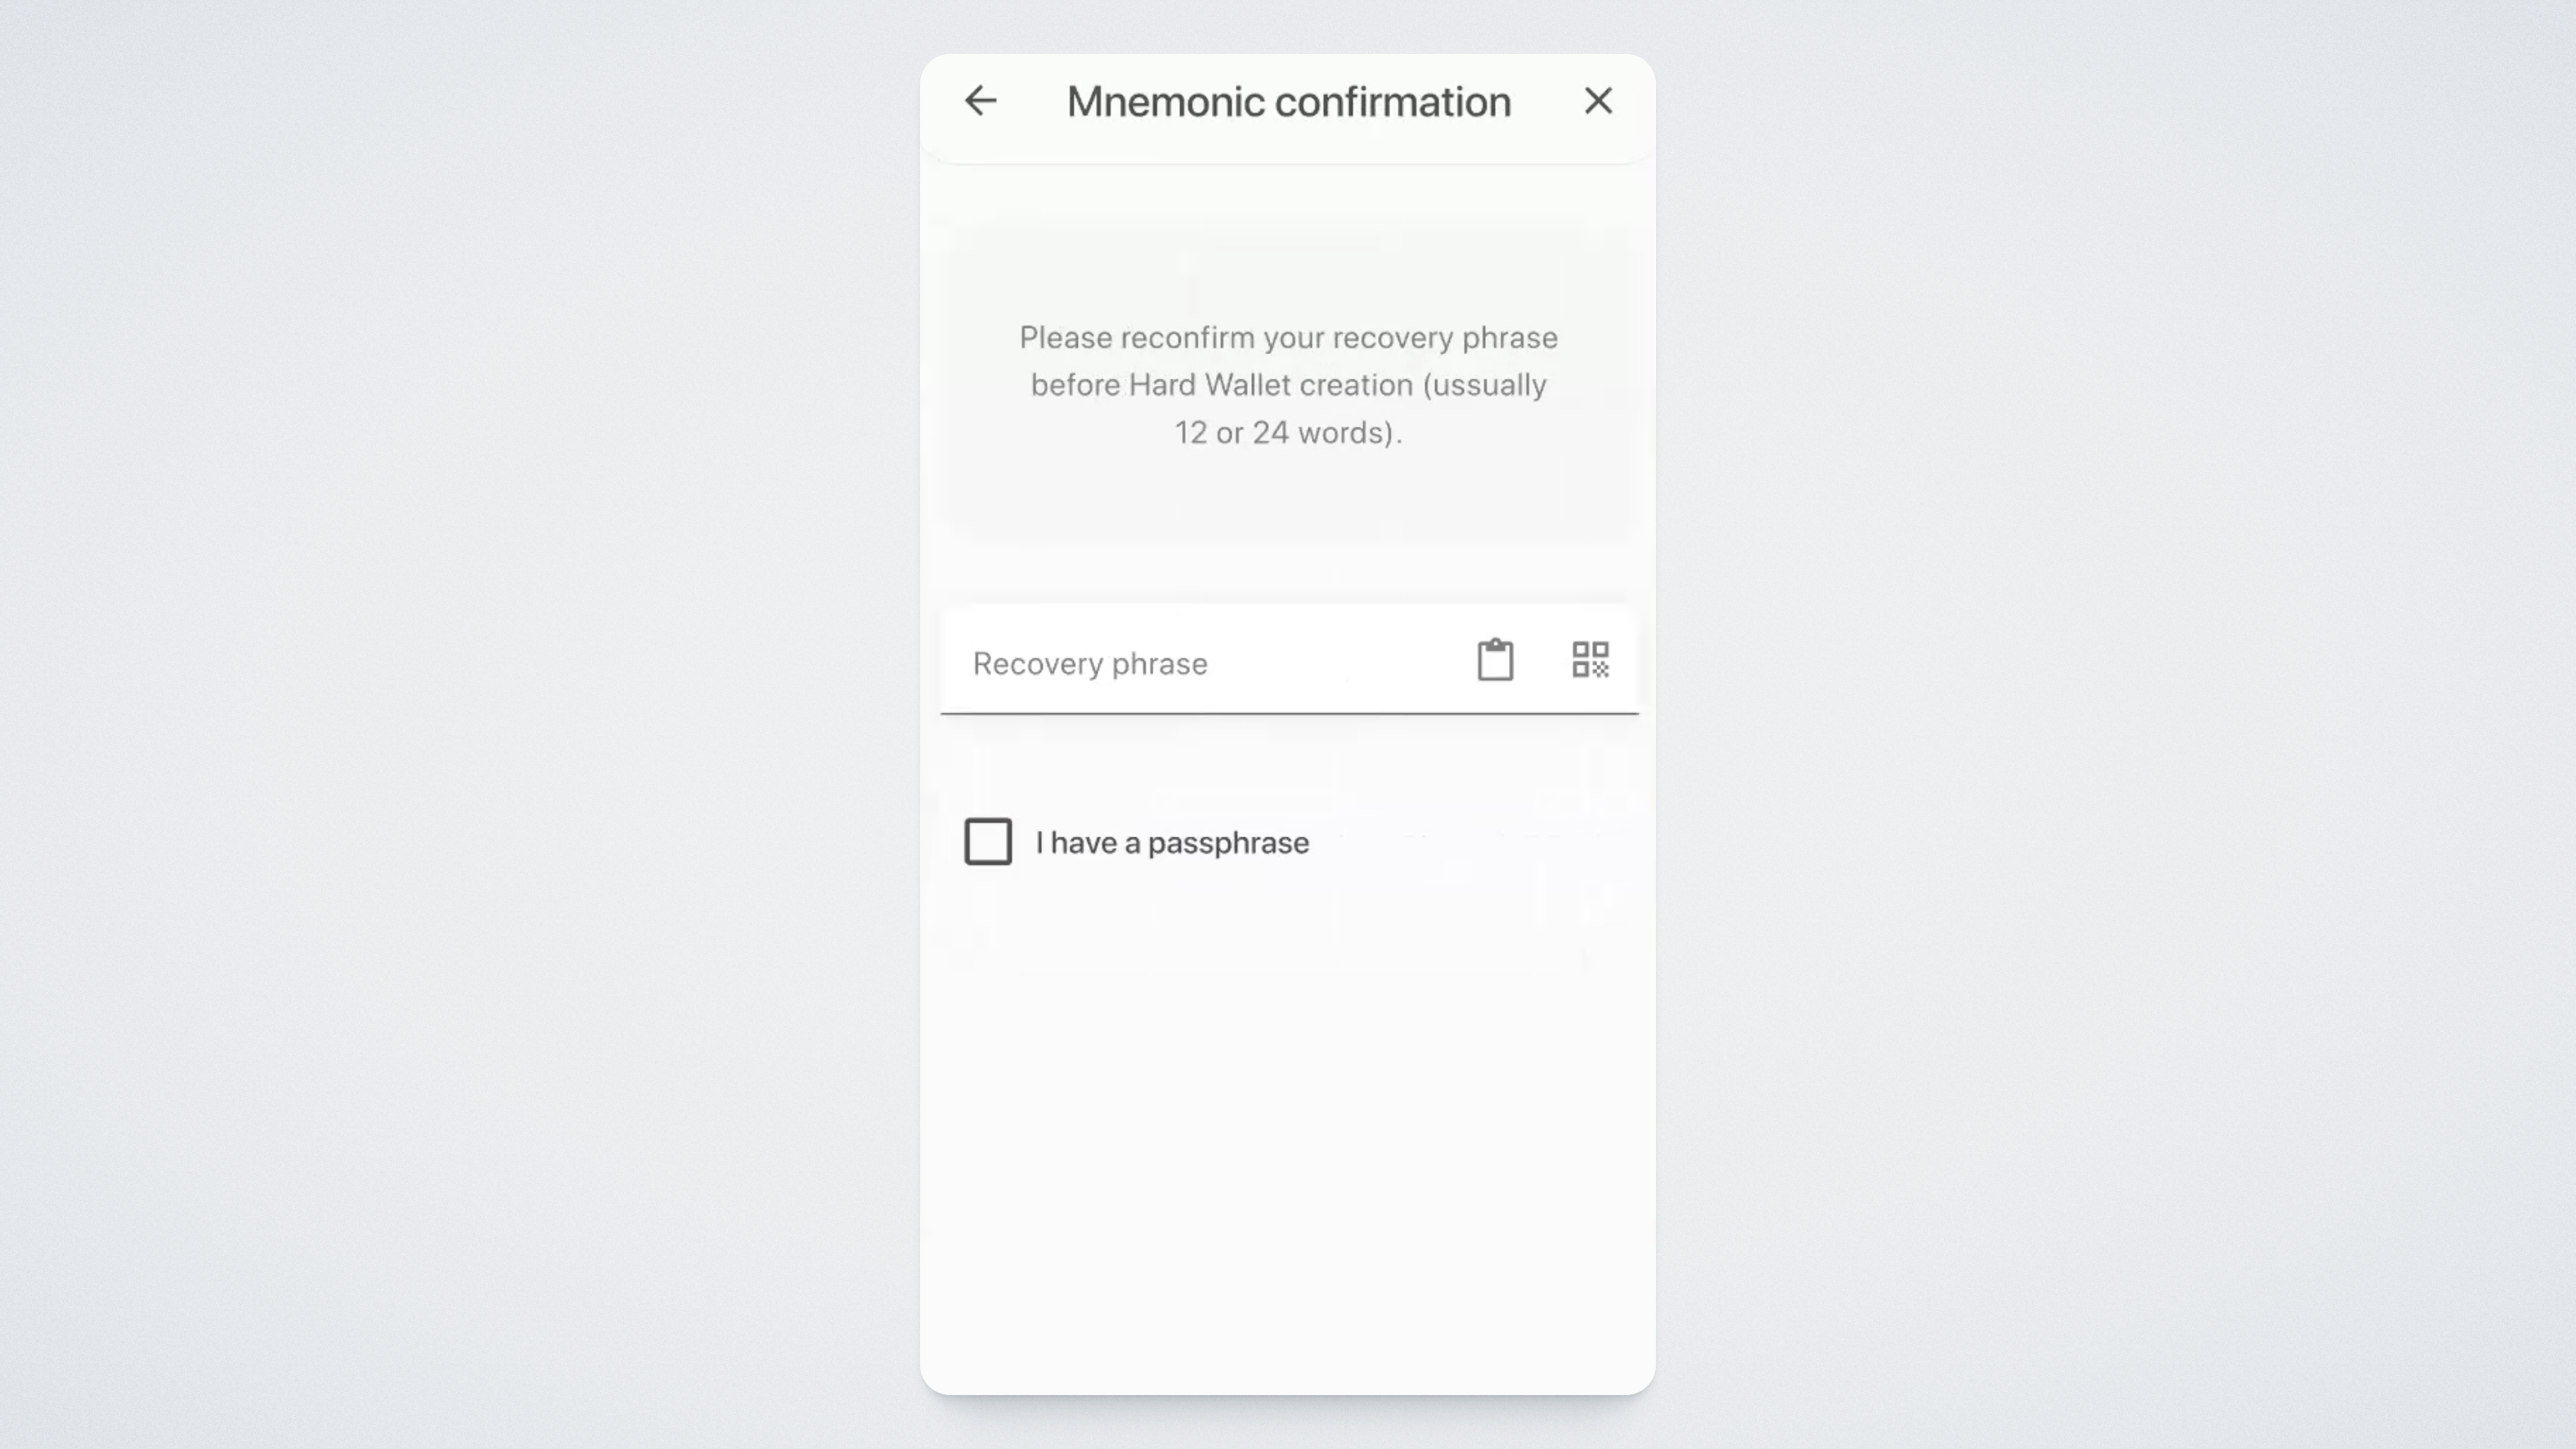Enable the "I have a passphrase" checkbox
The image size is (2576, 1449).
coord(988,841)
